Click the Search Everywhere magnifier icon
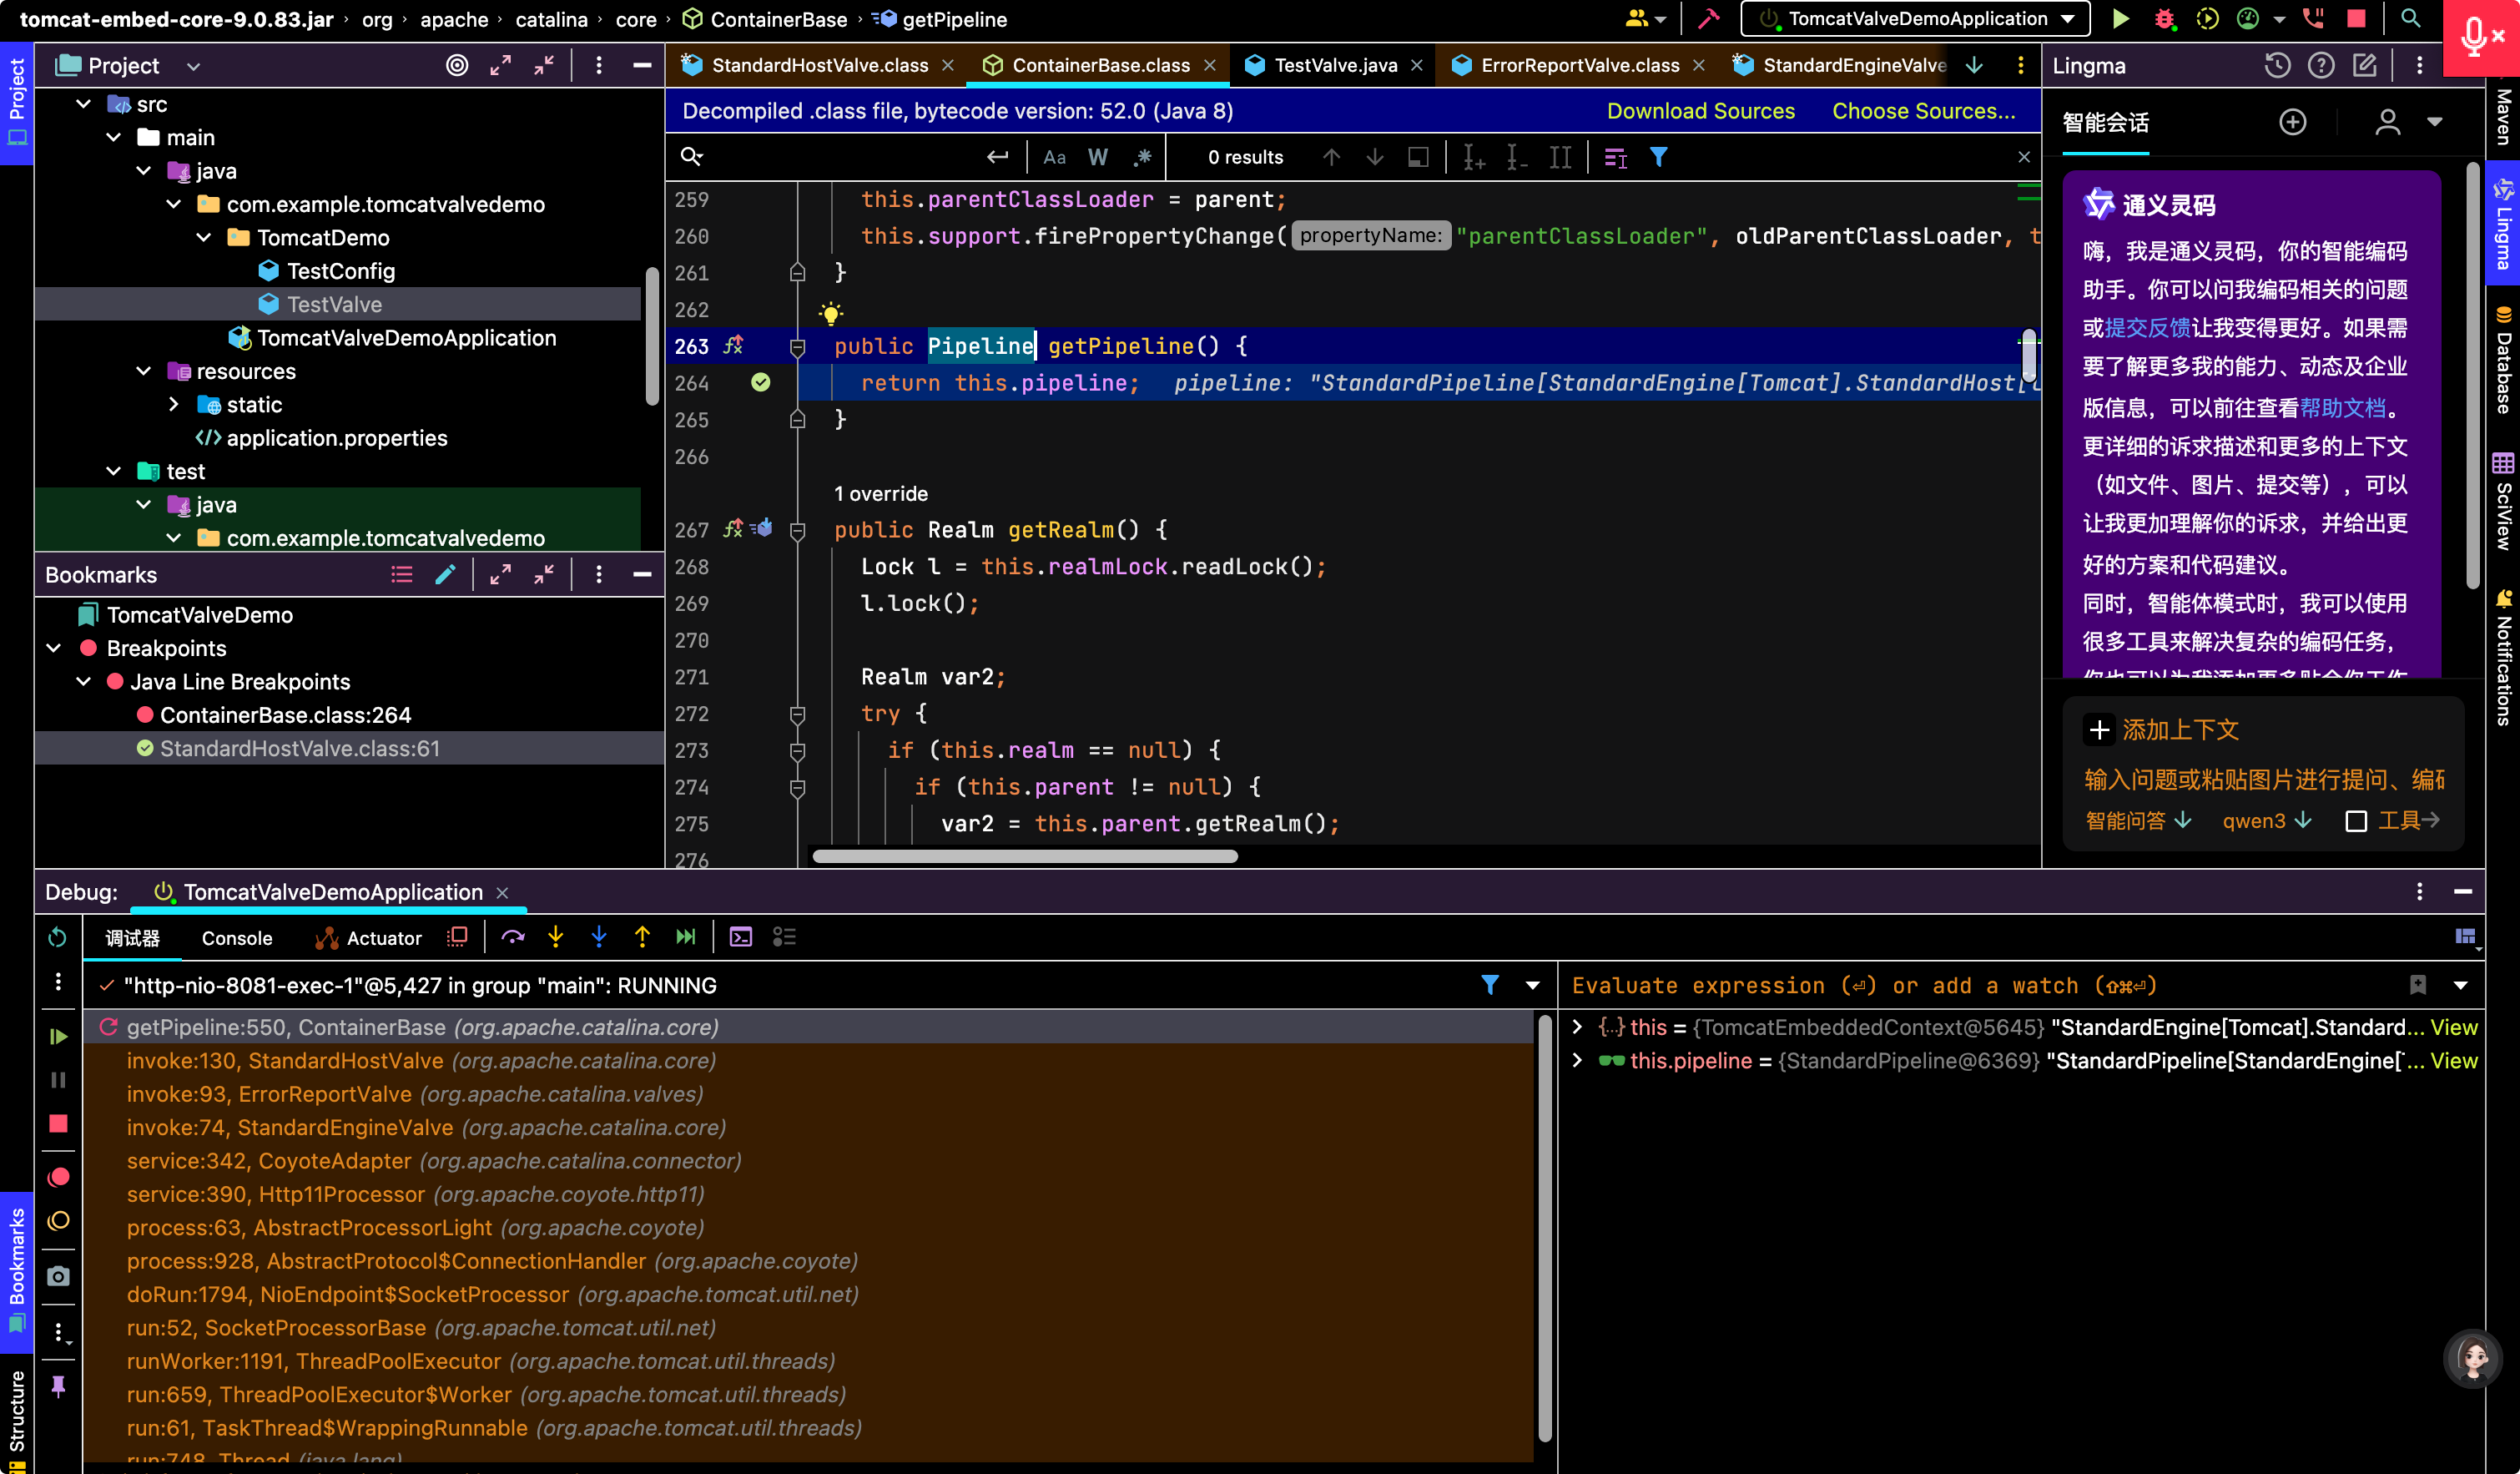 click(x=2411, y=19)
